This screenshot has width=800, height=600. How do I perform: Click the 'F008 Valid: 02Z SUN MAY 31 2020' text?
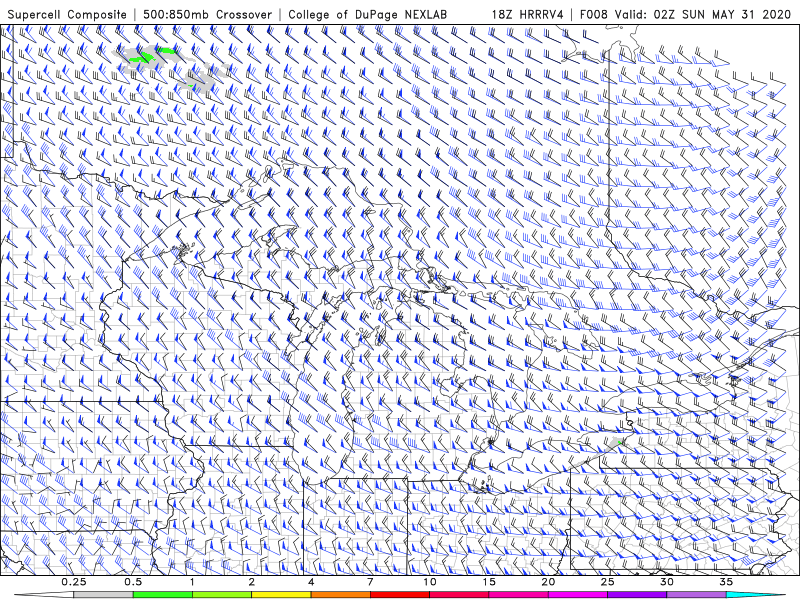click(x=686, y=14)
